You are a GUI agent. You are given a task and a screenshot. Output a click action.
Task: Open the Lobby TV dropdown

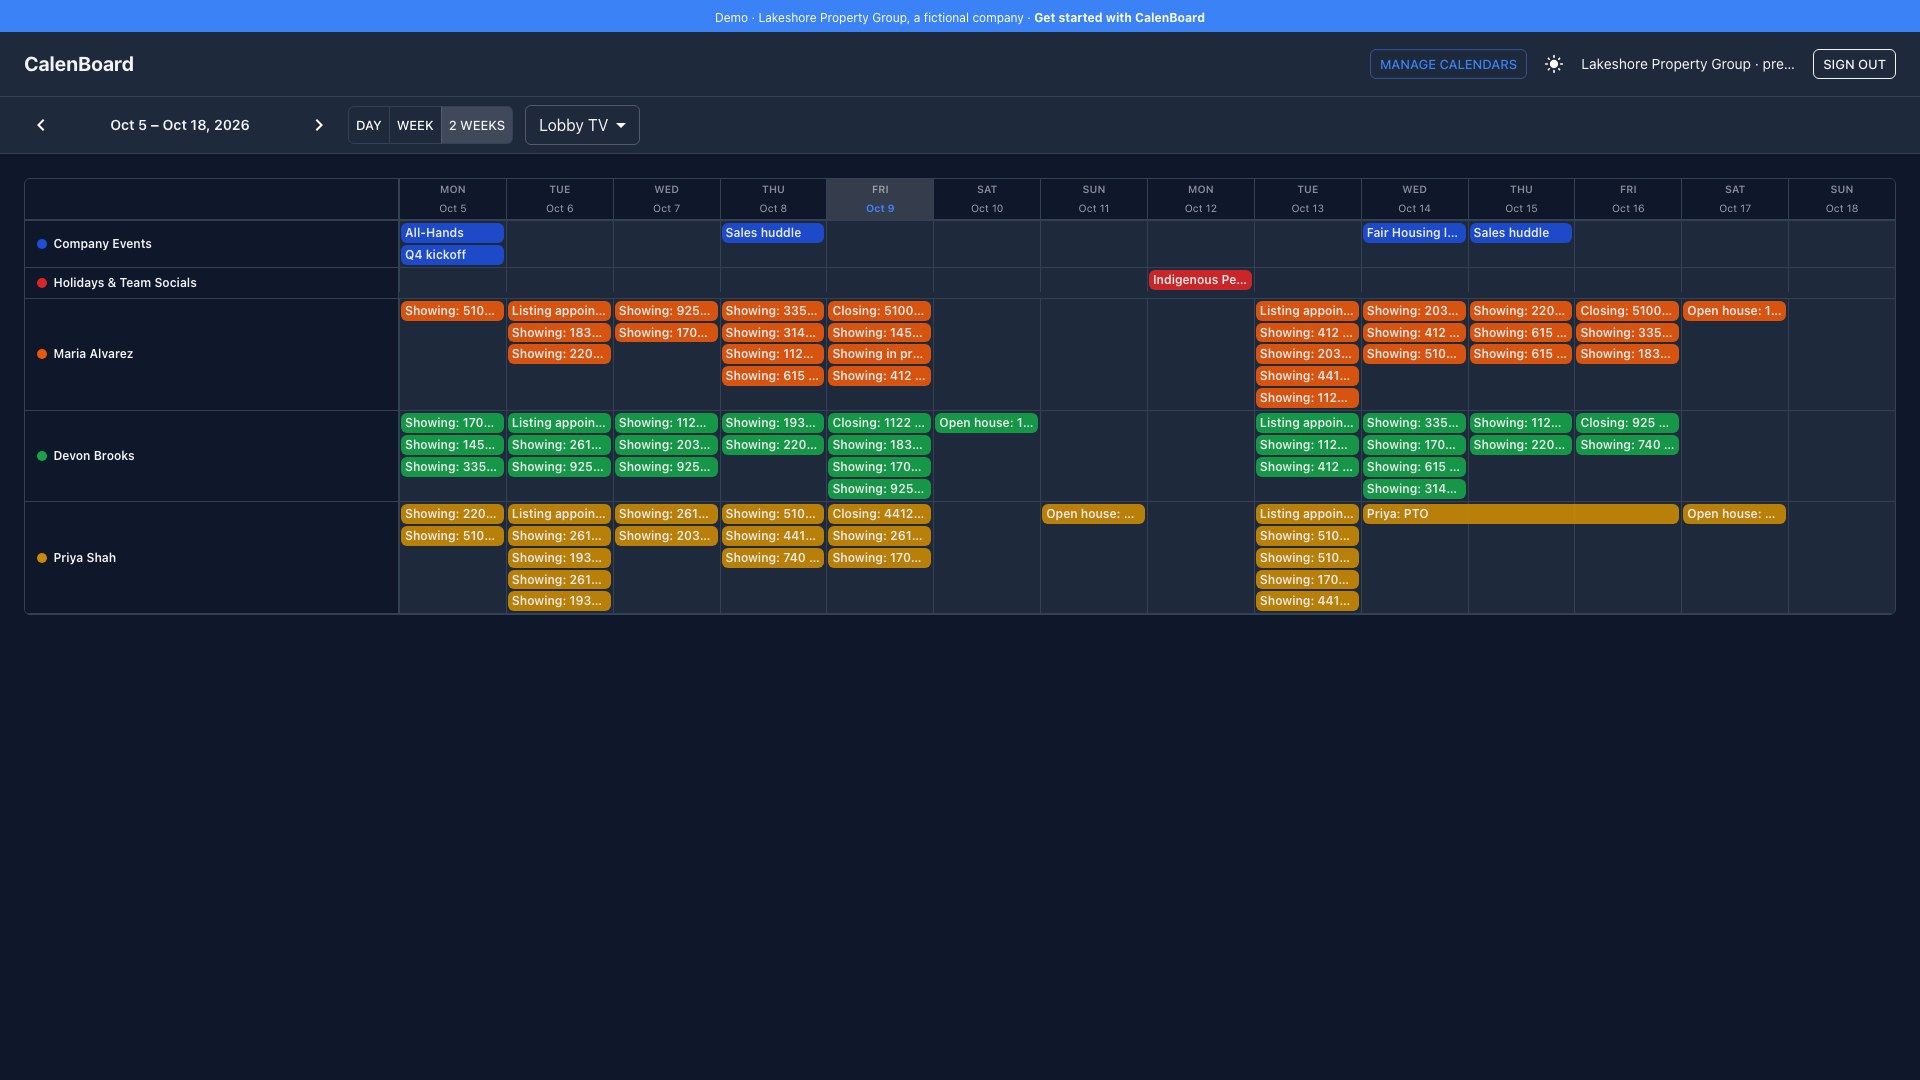582,125
